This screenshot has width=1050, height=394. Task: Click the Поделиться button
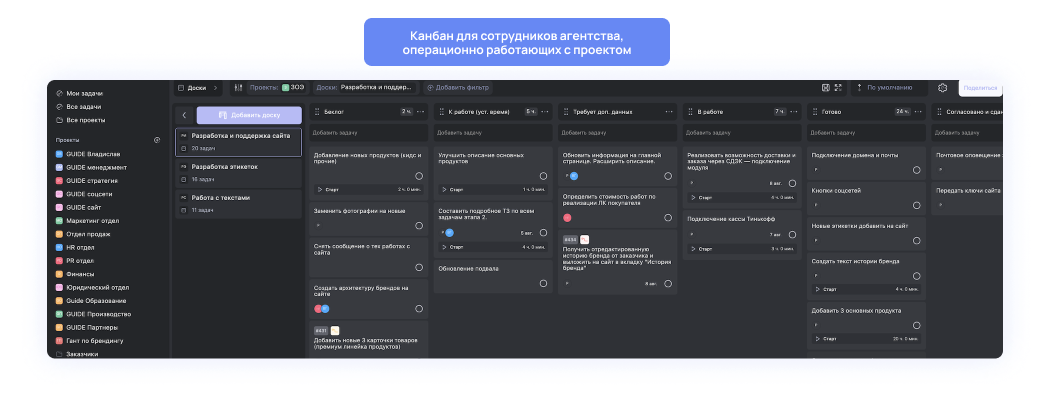(980, 88)
